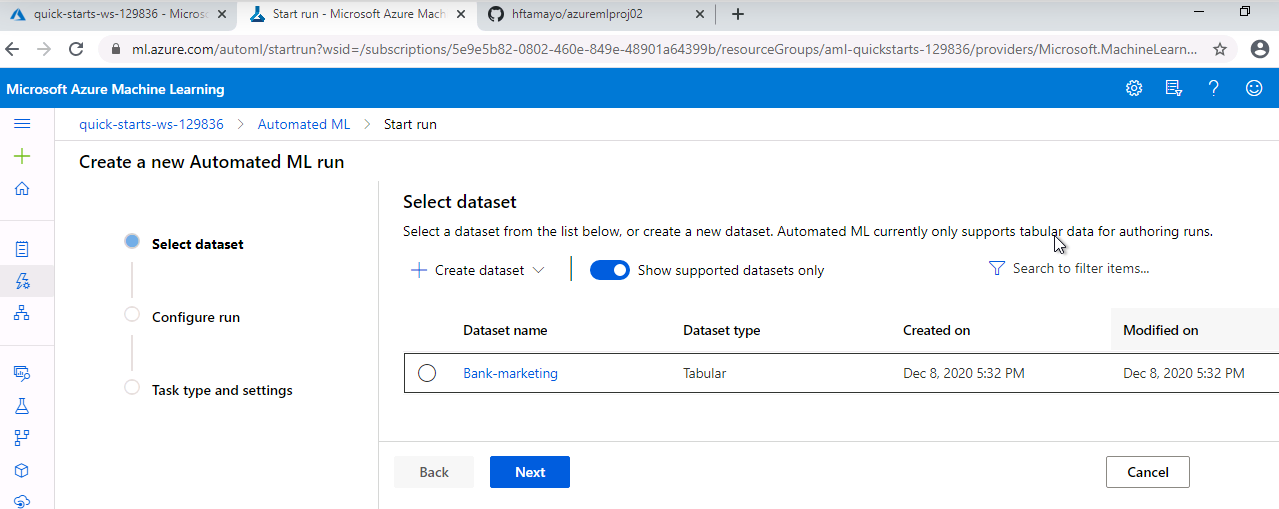The height and width of the screenshot is (509, 1279).
Task: Bookmark this page with star
Action: [1220, 49]
